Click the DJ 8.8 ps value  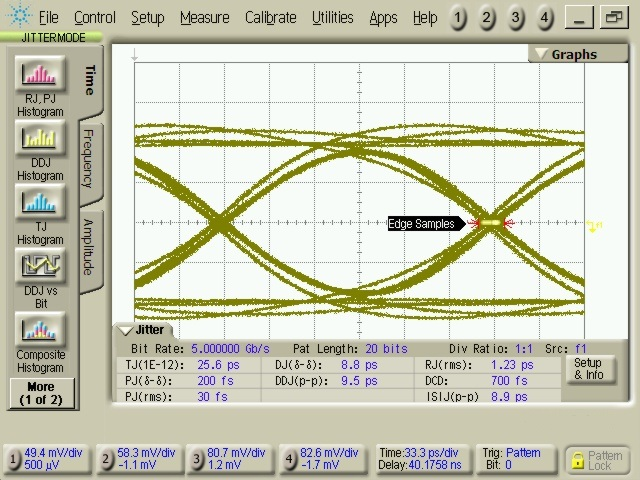(359, 365)
